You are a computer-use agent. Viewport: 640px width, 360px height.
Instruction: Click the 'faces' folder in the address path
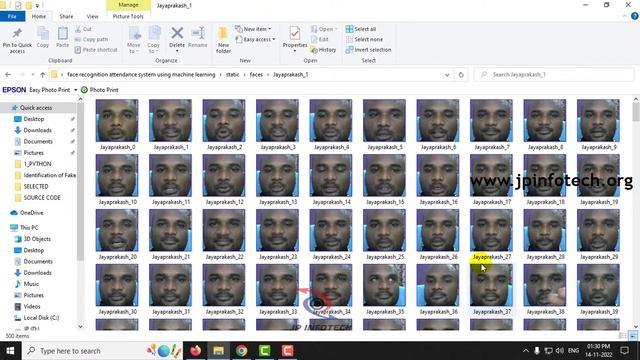tap(256, 75)
